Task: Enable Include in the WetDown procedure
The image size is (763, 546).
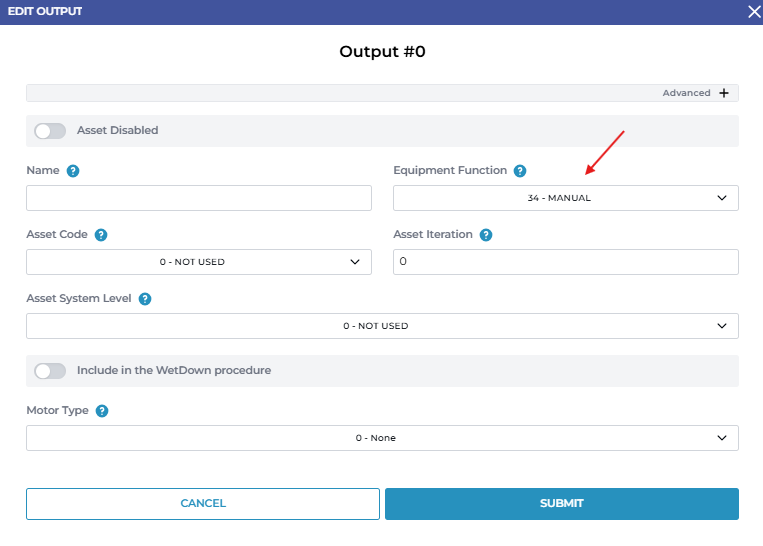Action: click(50, 371)
